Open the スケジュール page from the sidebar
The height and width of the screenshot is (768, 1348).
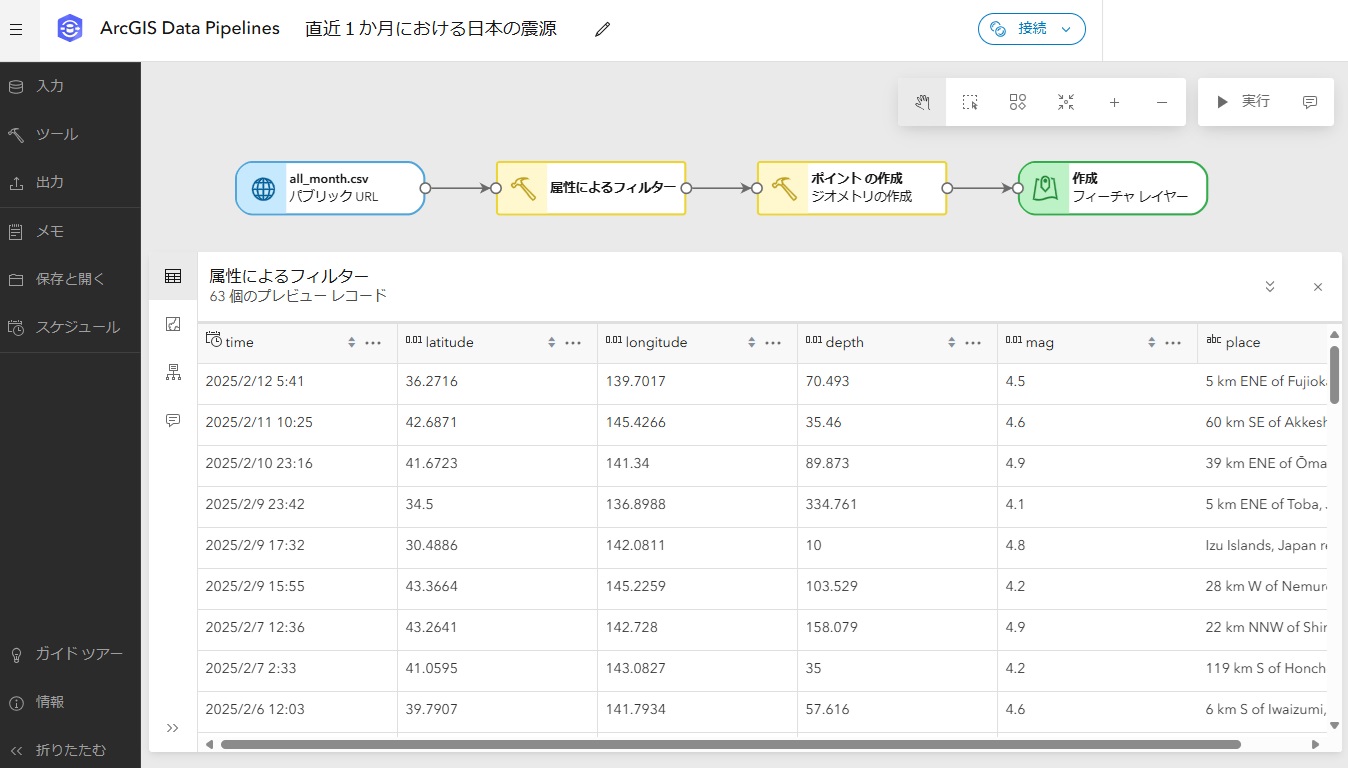(x=70, y=326)
